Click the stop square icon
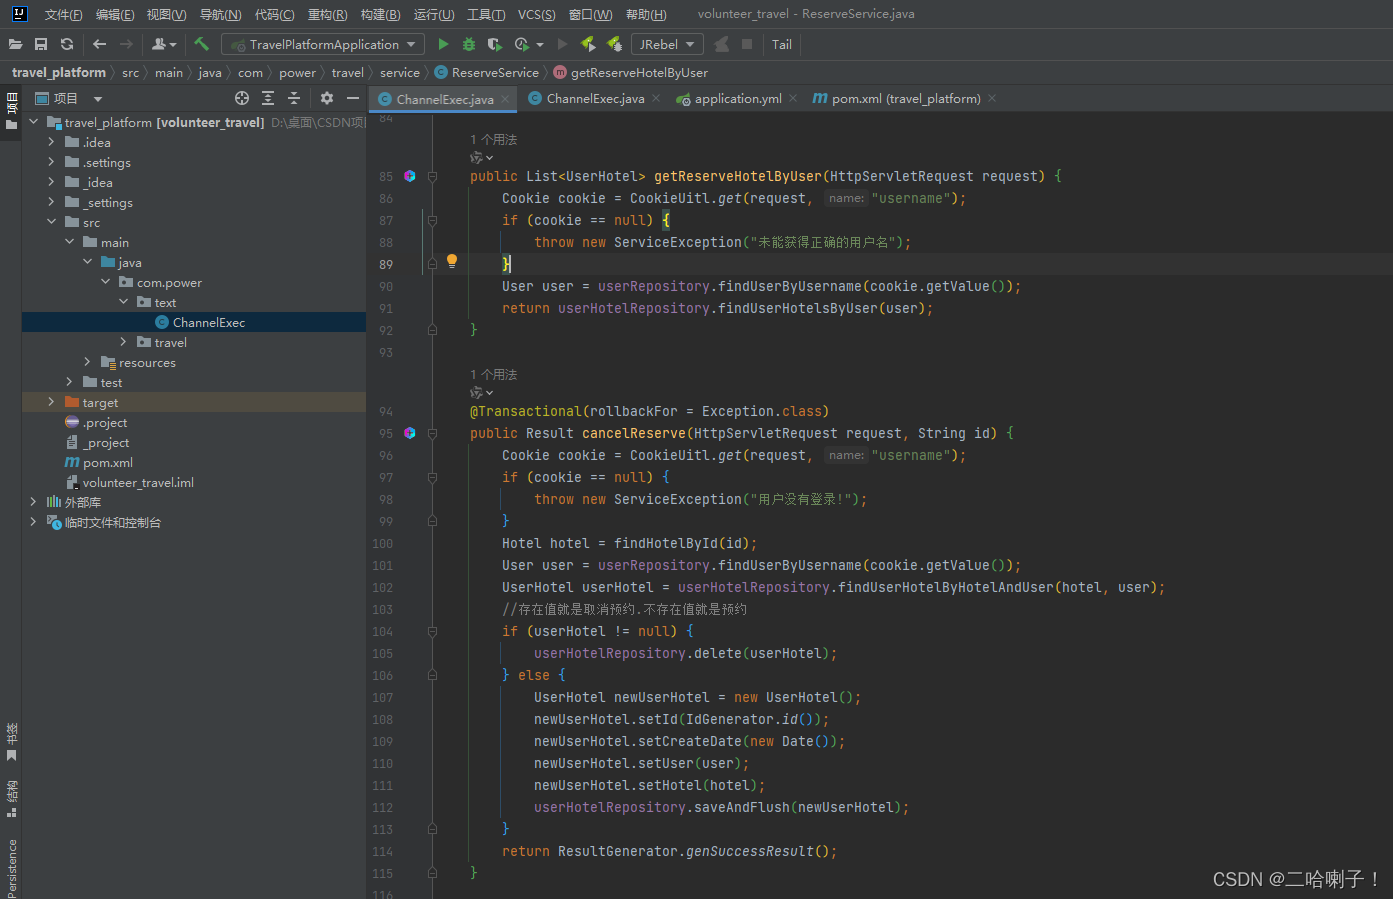Screen dimensions: 1393x899 (x=747, y=44)
